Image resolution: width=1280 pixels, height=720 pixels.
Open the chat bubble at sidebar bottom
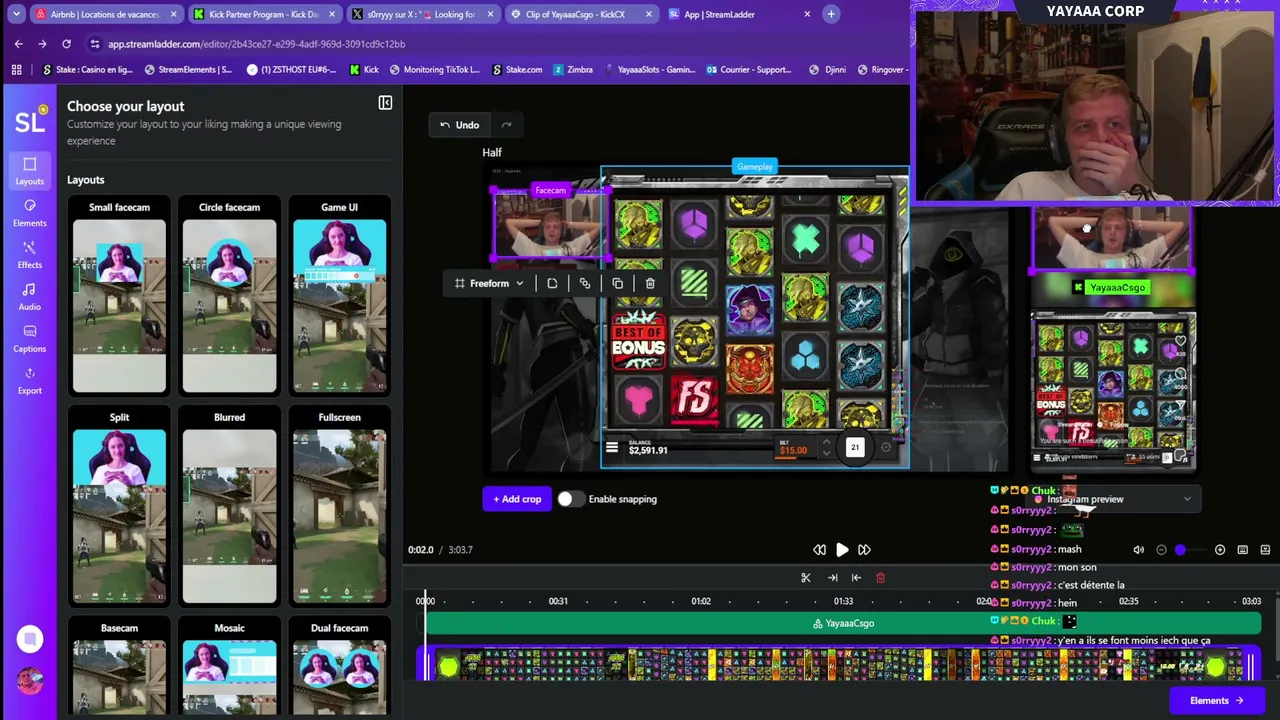(30, 639)
